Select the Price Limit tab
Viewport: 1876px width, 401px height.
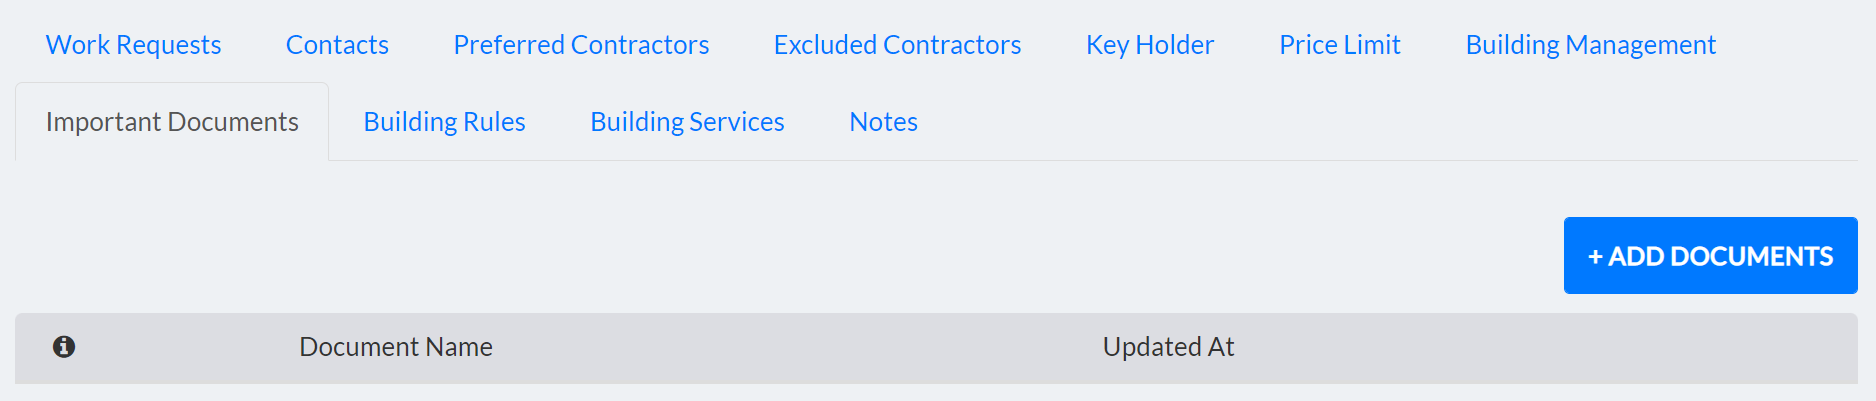[1339, 45]
